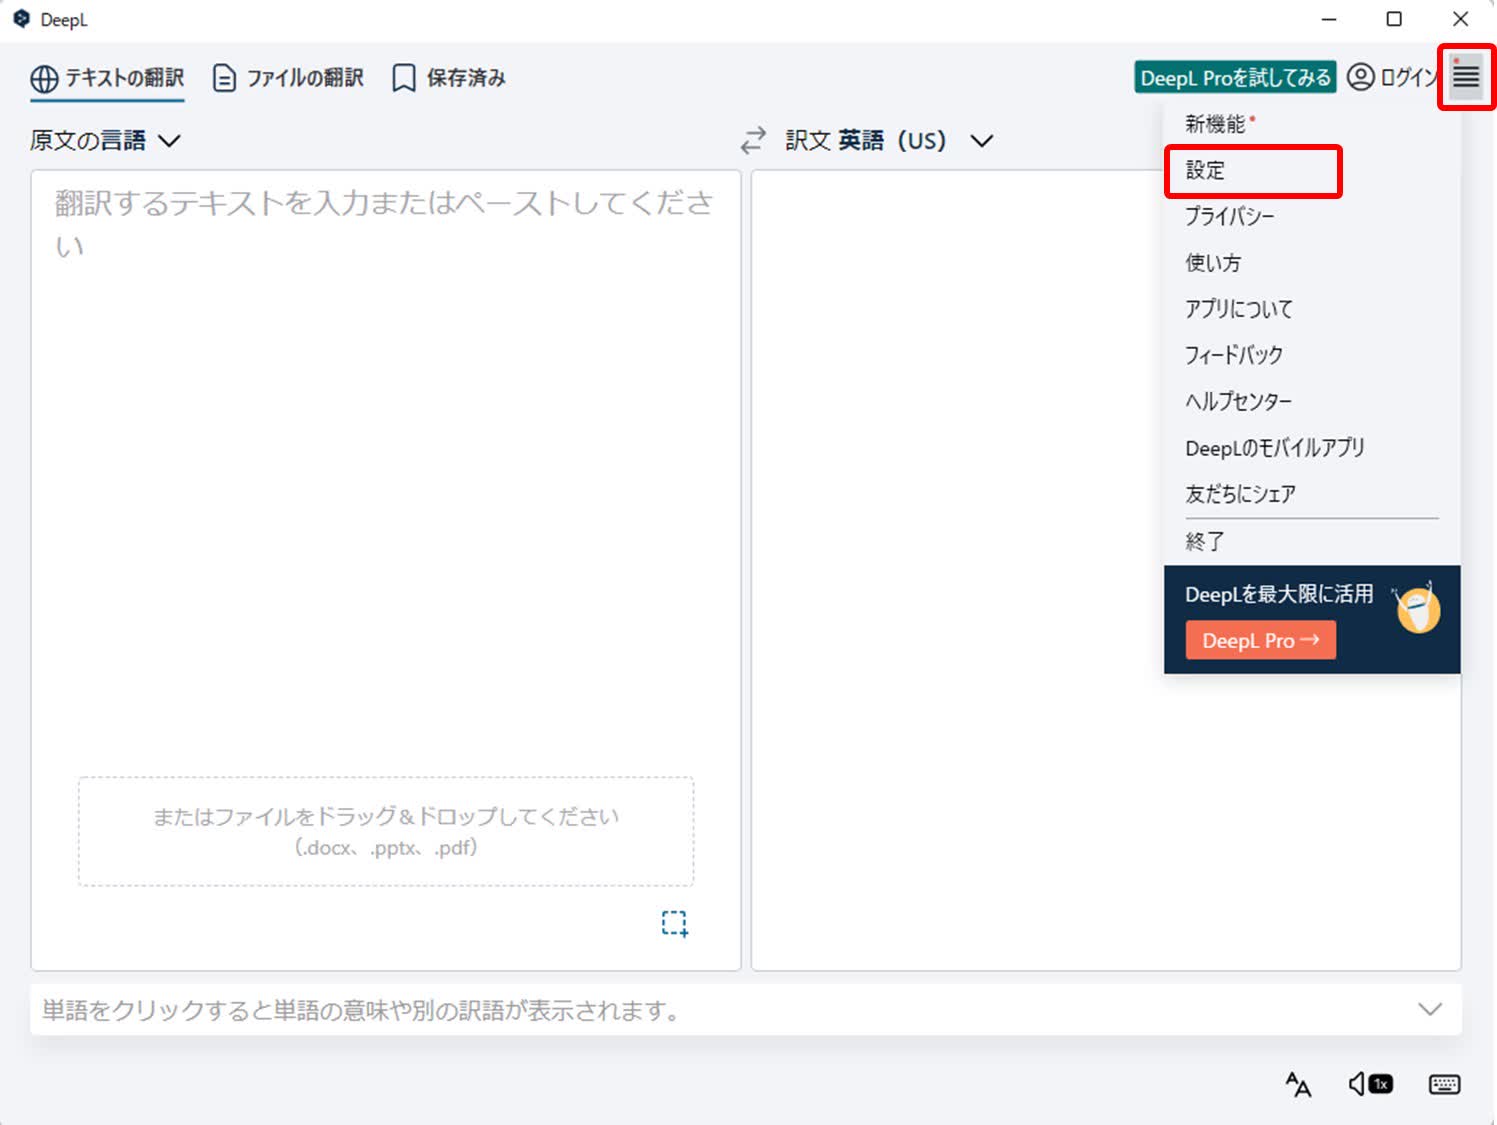Click the login account avatar icon
The width and height of the screenshot is (1497, 1125).
(1360, 77)
